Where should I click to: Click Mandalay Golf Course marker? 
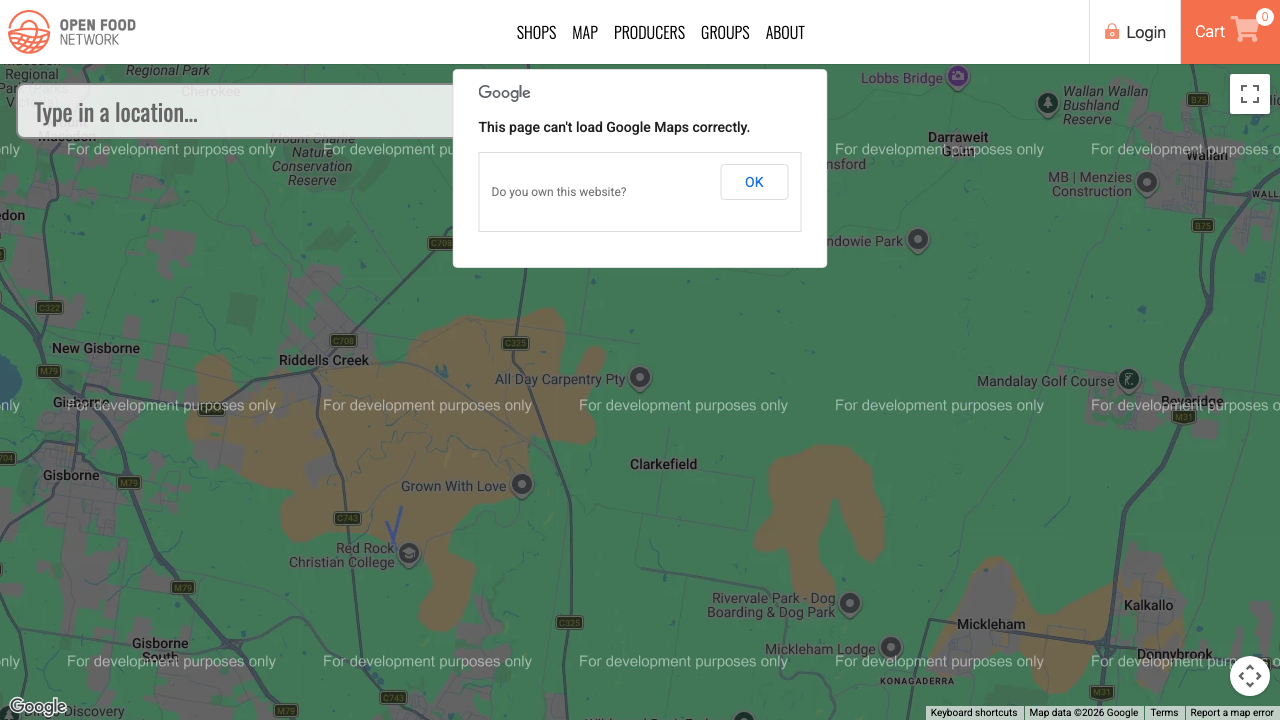(x=1129, y=380)
